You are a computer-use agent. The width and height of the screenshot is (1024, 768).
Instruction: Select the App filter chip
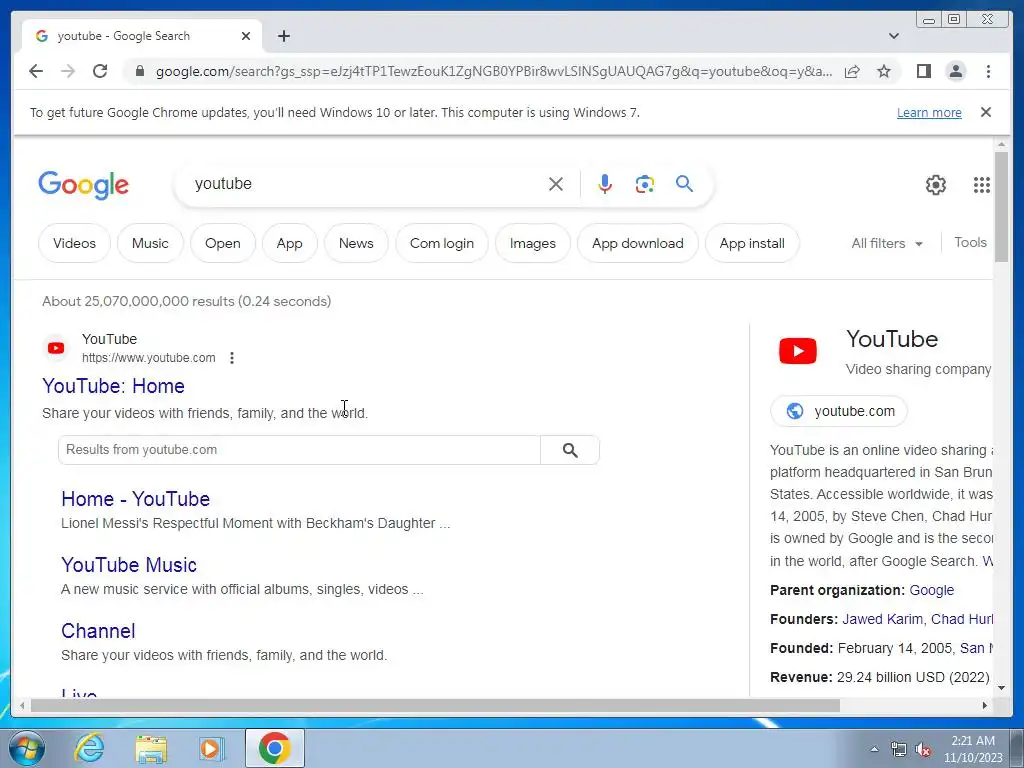coord(289,243)
